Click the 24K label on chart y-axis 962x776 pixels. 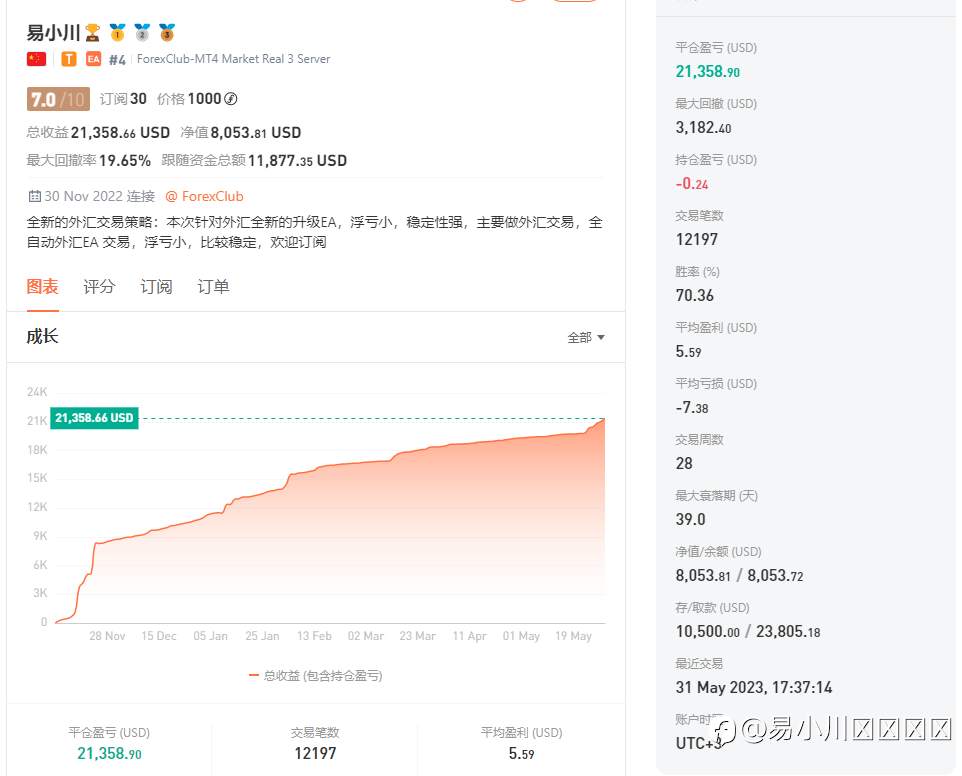37,392
